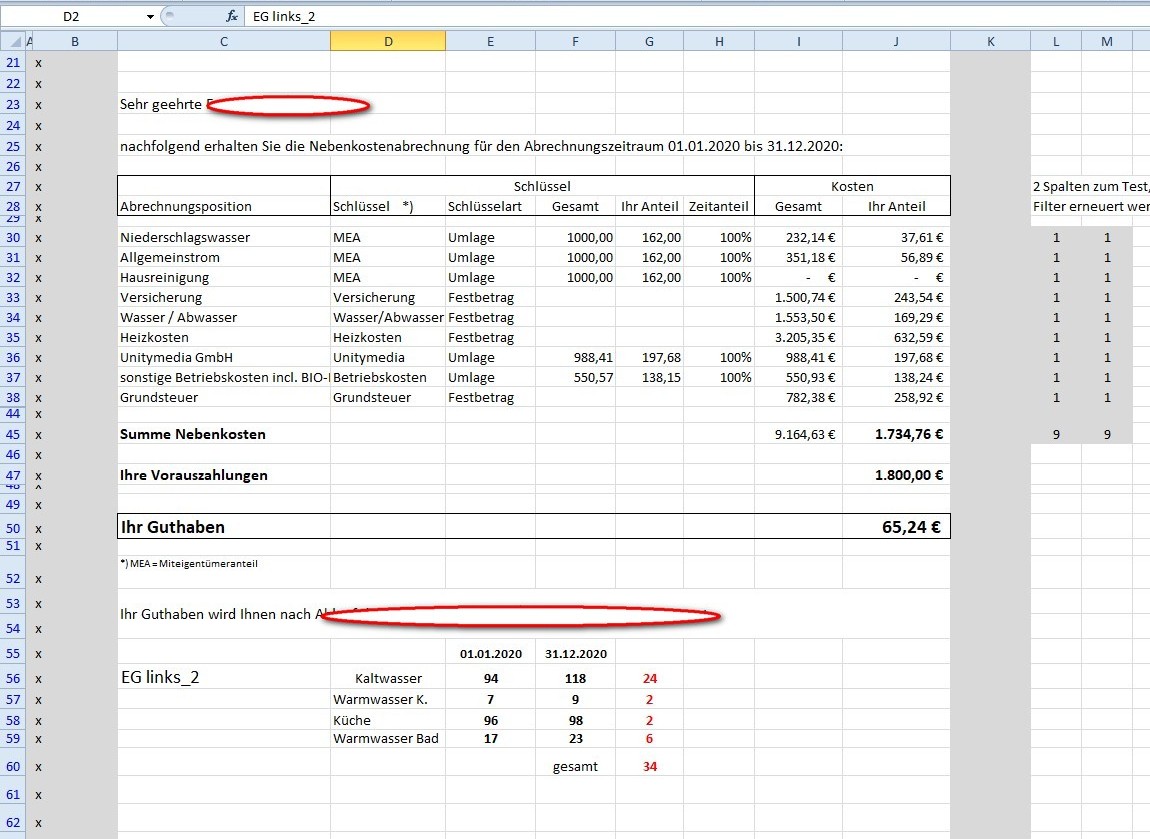Select row 30 header
This screenshot has width=1150, height=839.
pyautogui.click(x=13, y=238)
